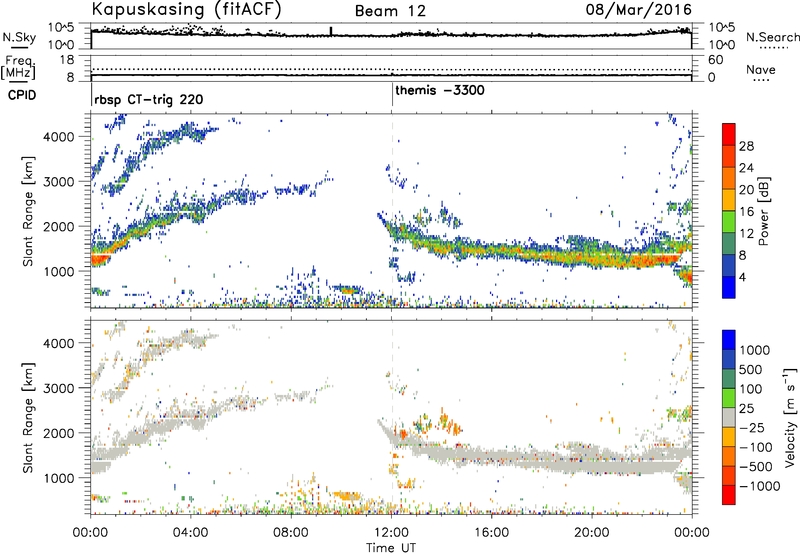This screenshot has height=554, width=800.
Task: Click the 3000 tick on velocity panel axis
Action: point(59,388)
